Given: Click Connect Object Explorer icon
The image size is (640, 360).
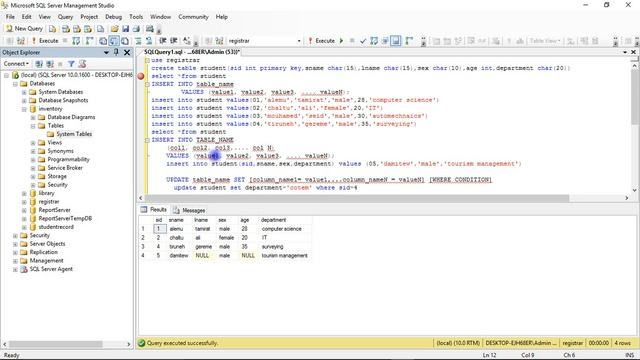Looking at the screenshot, I should click(x=39, y=64).
